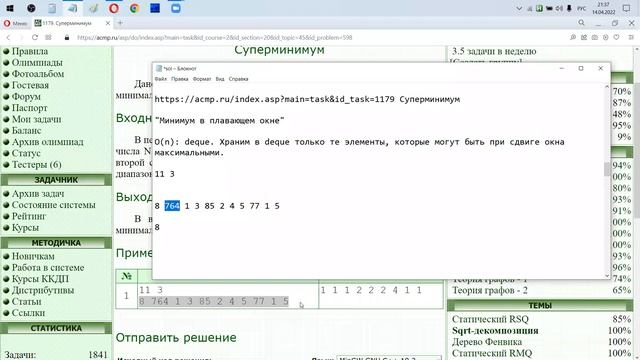Take a snapshot with the camera icon
The width and height of the screenshot is (640, 360).
595,38
